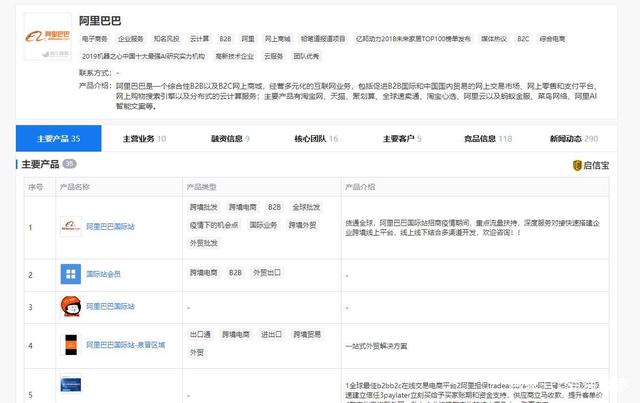
Task: Click the 云服务 tag
Action: pyautogui.click(x=273, y=56)
